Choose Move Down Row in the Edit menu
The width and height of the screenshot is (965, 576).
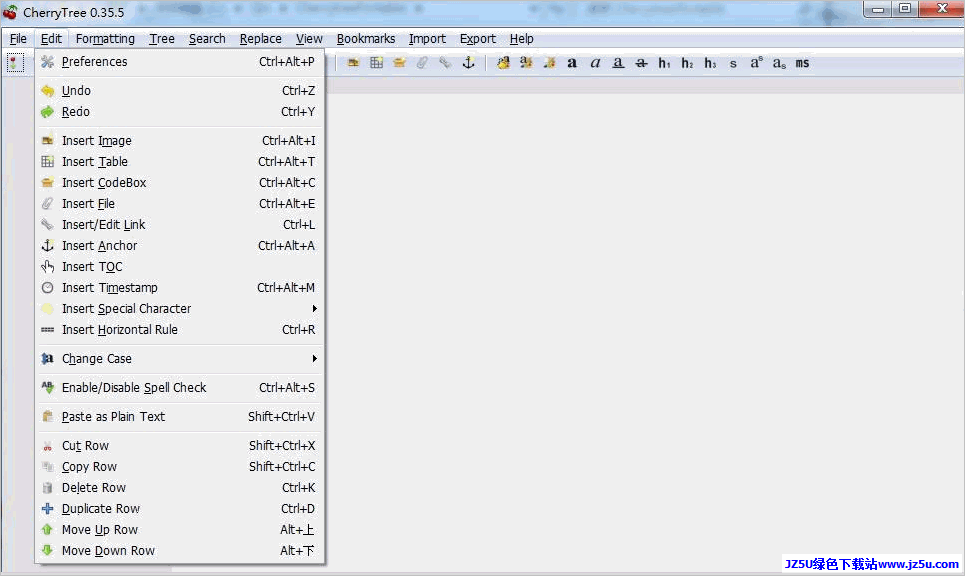coord(179,550)
